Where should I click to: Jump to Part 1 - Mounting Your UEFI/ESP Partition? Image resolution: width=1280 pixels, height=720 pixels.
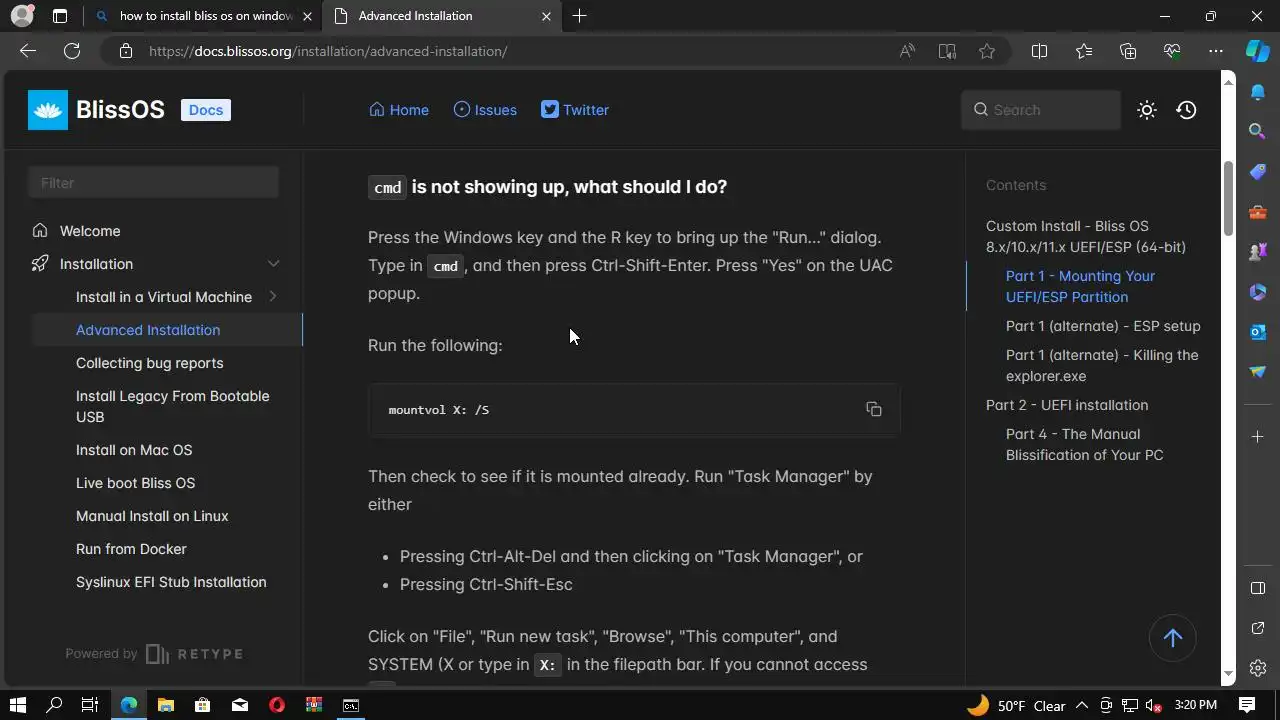(x=1080, y=286)
